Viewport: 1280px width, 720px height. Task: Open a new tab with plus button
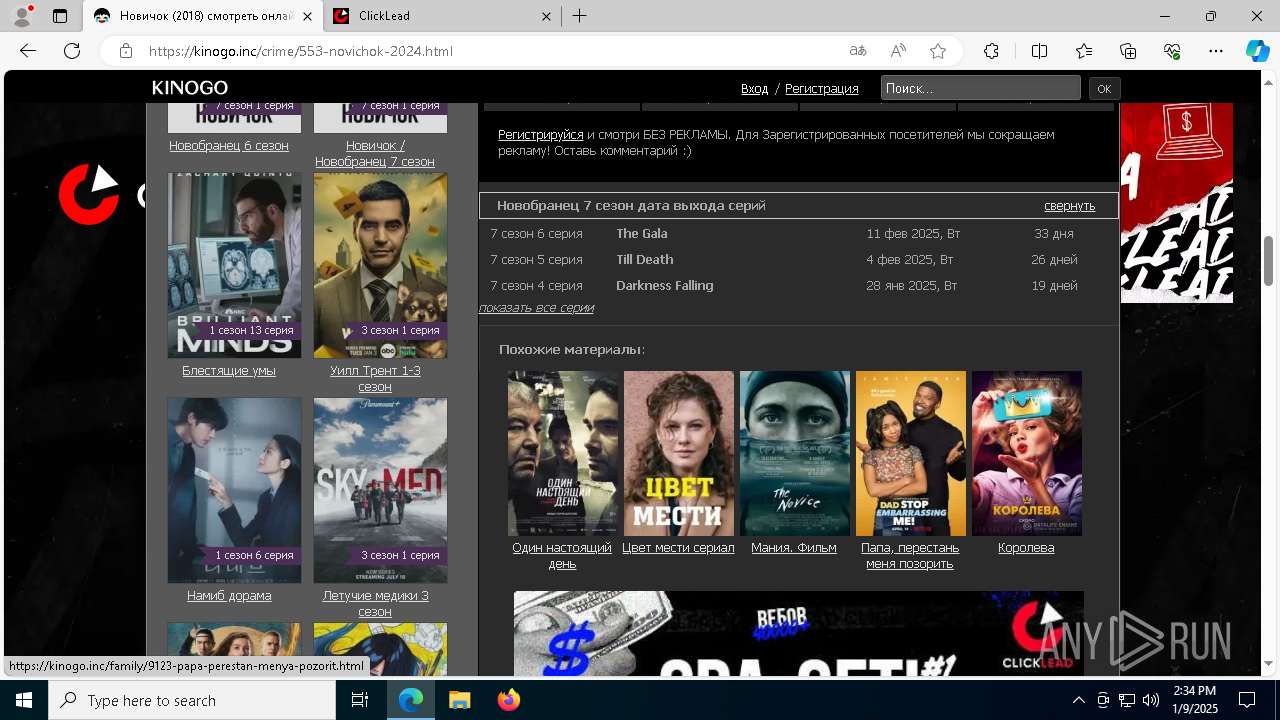coord(580,16)
